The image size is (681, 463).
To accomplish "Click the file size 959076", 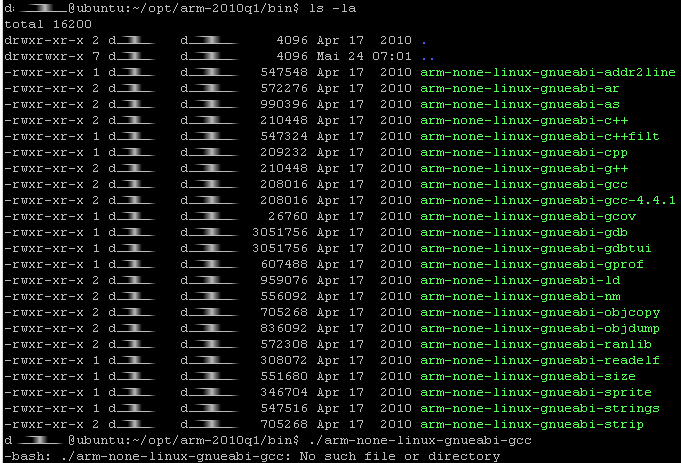I will 284,280.
